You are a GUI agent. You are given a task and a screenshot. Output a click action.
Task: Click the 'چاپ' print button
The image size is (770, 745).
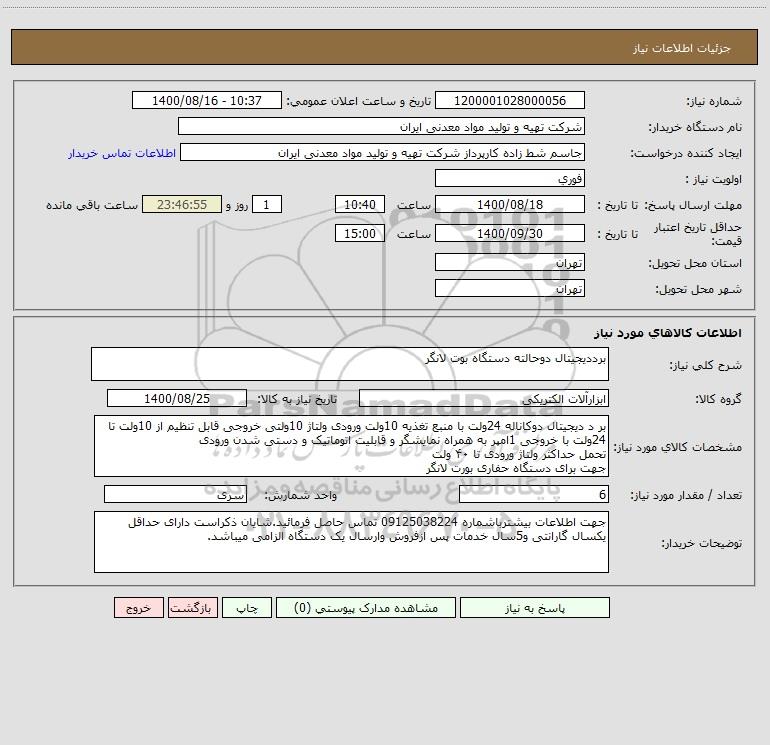(x=247, y=608)
